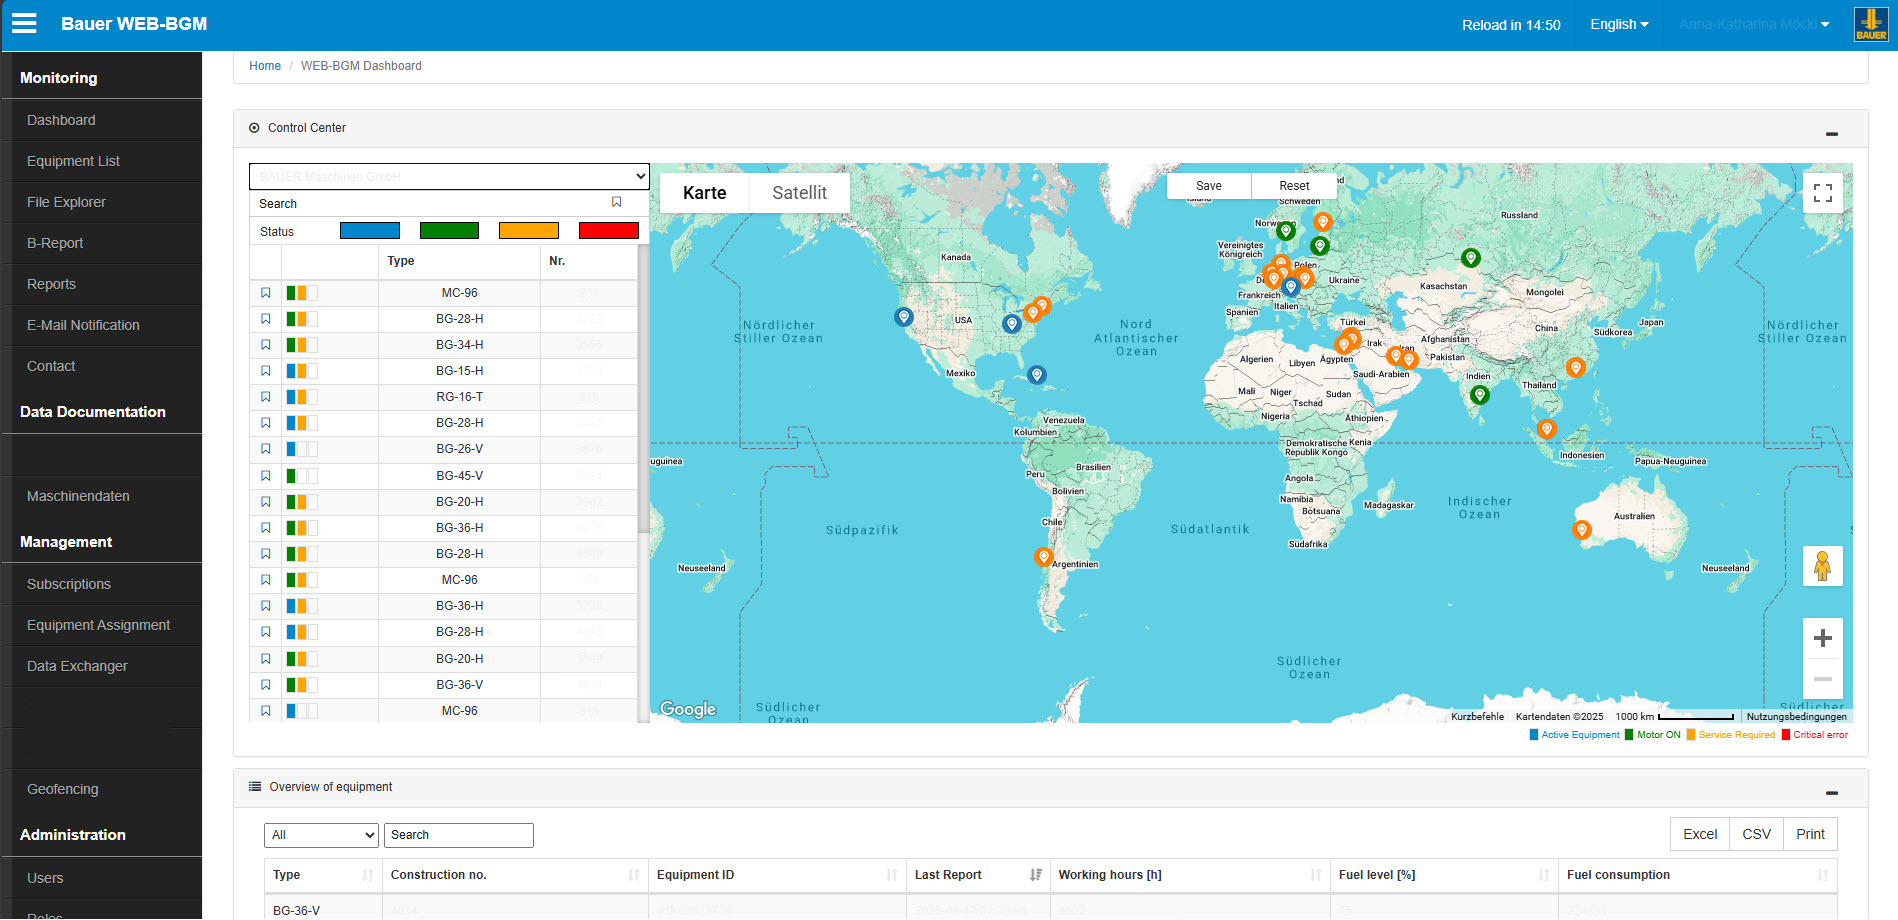This screenshot has height=920, width=1898.
Task: Select the green marker in Kazakhstan
Action: point(1471,258)
